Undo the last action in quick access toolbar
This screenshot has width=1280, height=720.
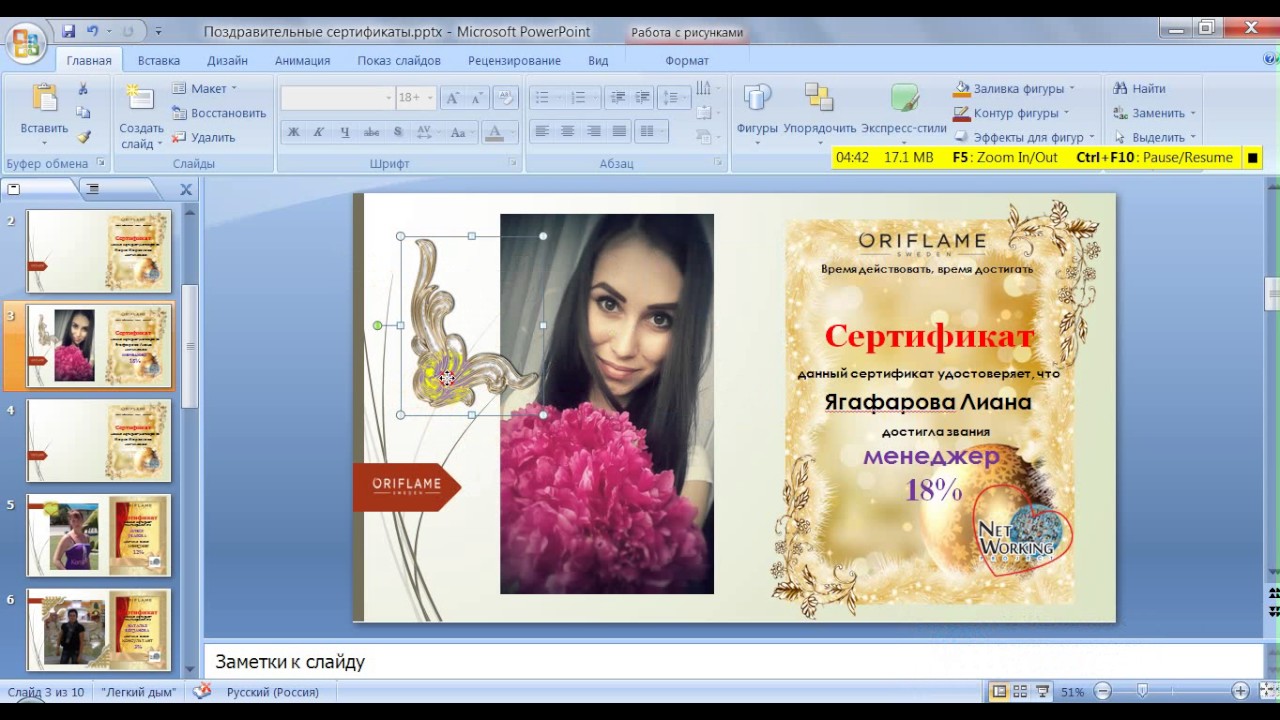[x=93, y=31]
